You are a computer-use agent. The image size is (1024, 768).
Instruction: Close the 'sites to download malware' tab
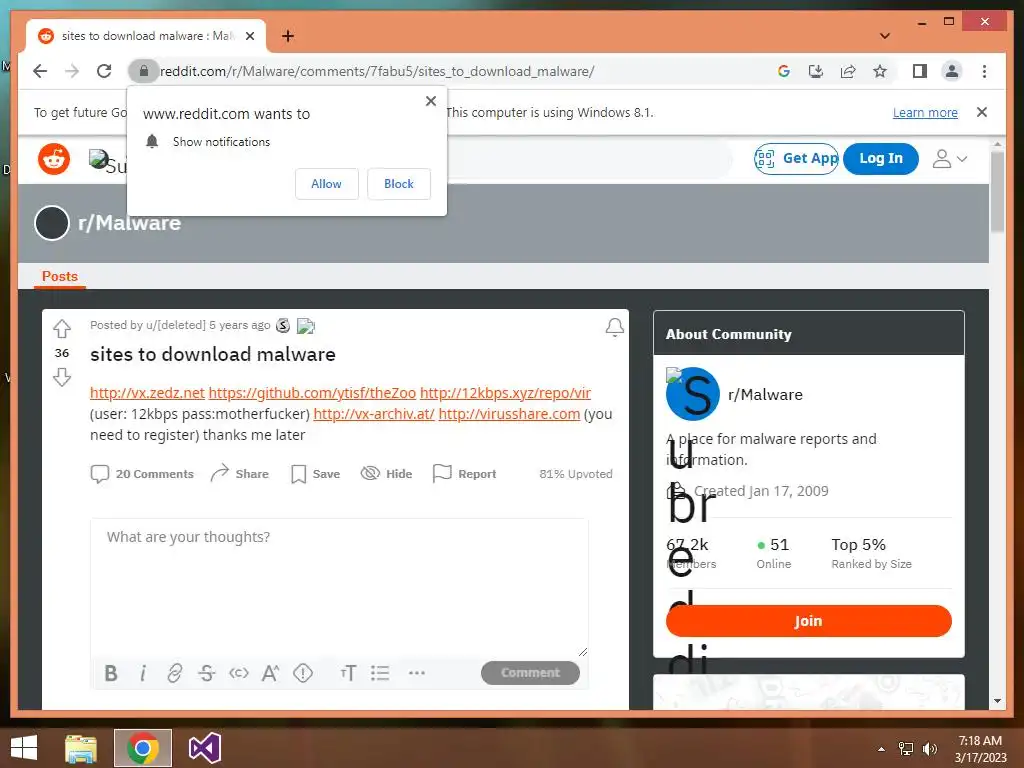pos(249,36)
